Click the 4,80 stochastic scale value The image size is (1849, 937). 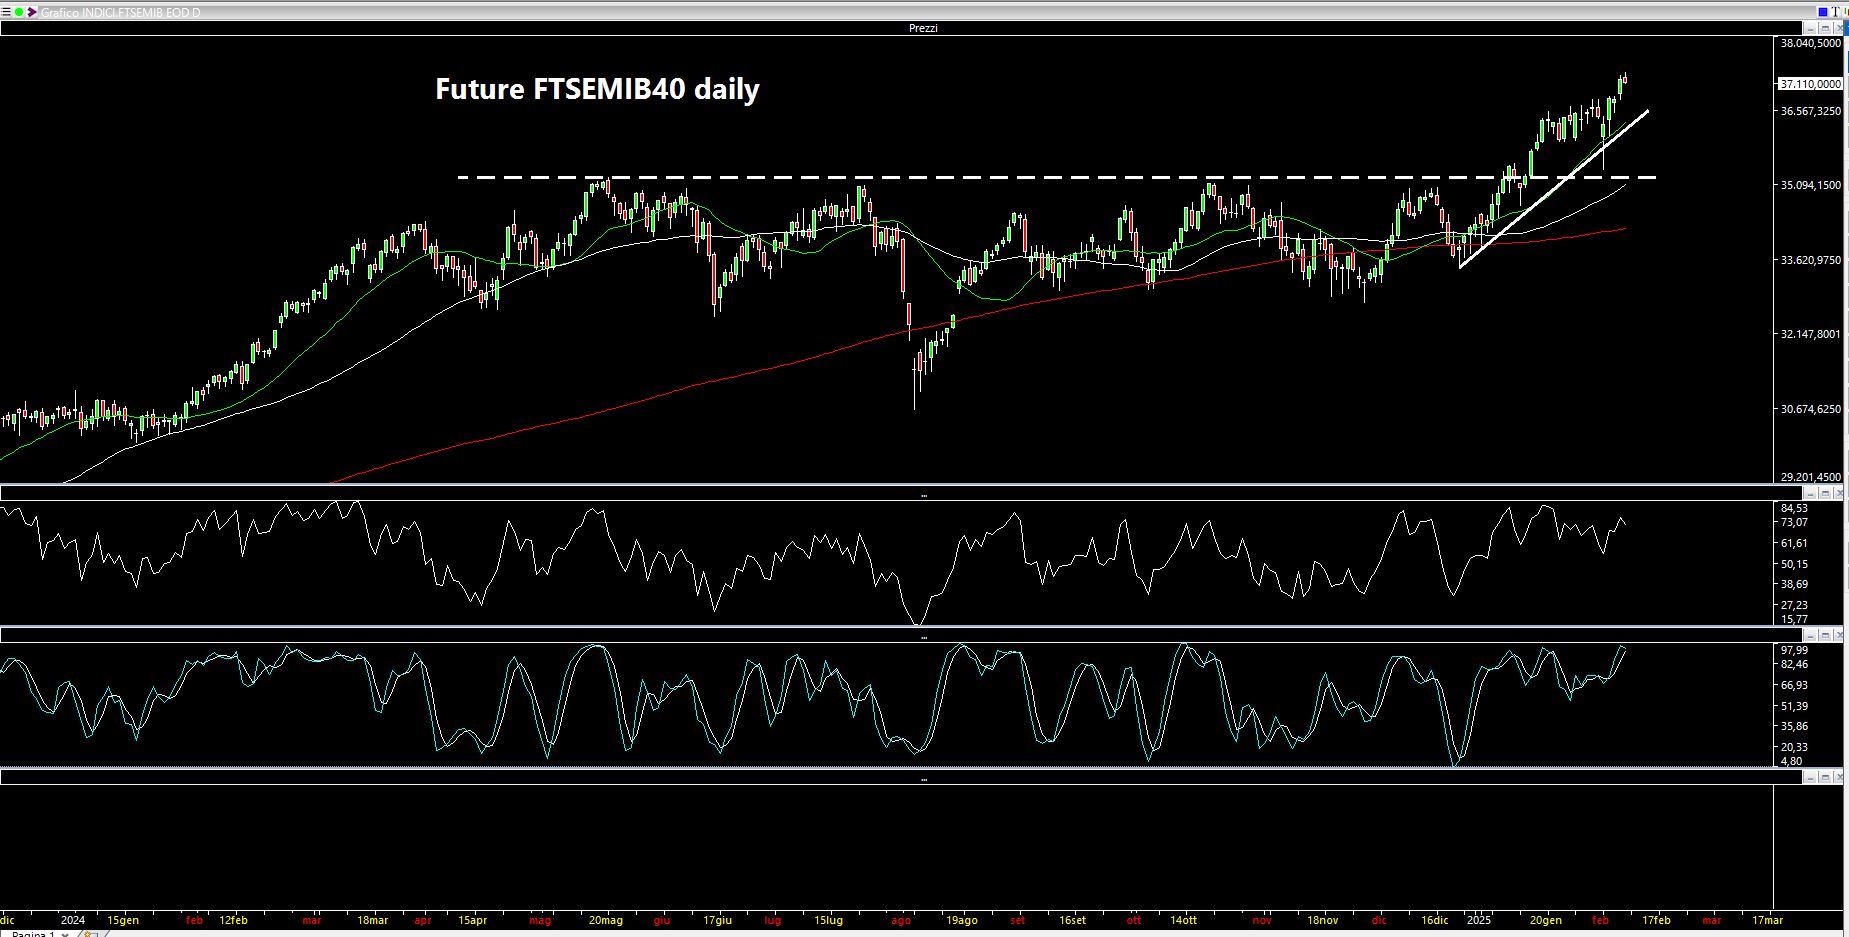(x=1790, y=761)
